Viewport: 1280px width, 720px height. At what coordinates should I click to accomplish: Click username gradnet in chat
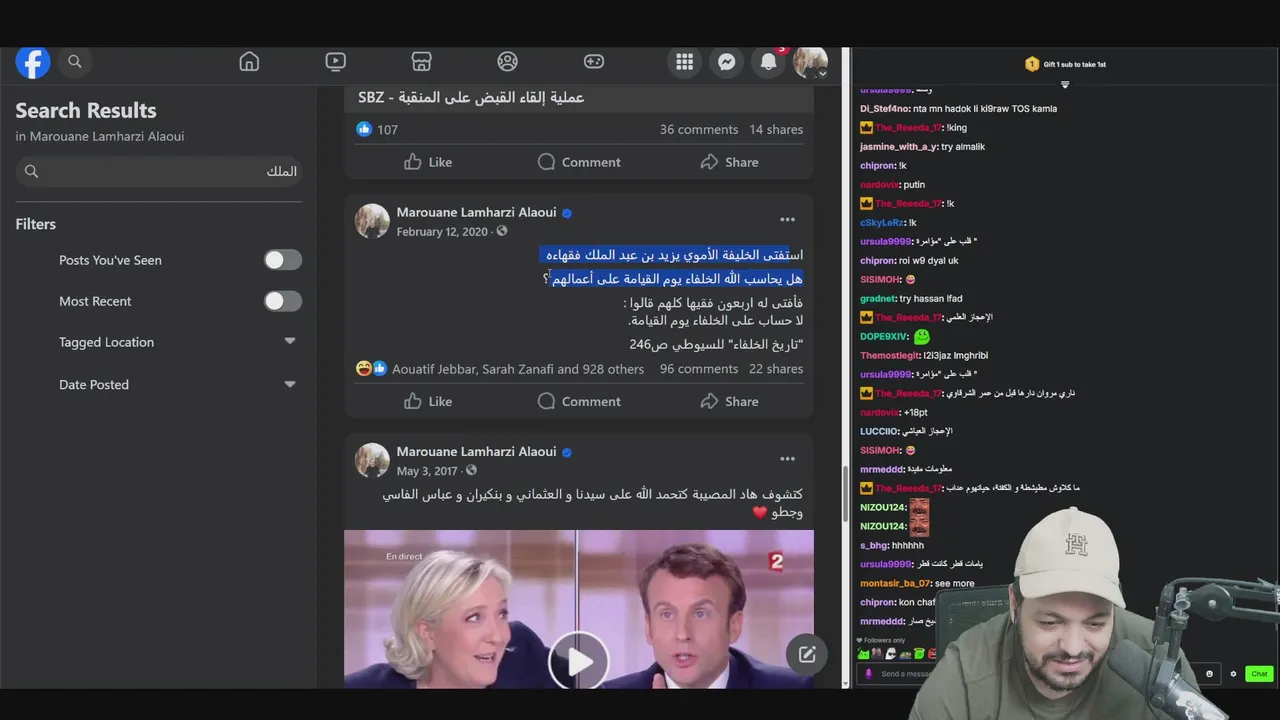877,298
